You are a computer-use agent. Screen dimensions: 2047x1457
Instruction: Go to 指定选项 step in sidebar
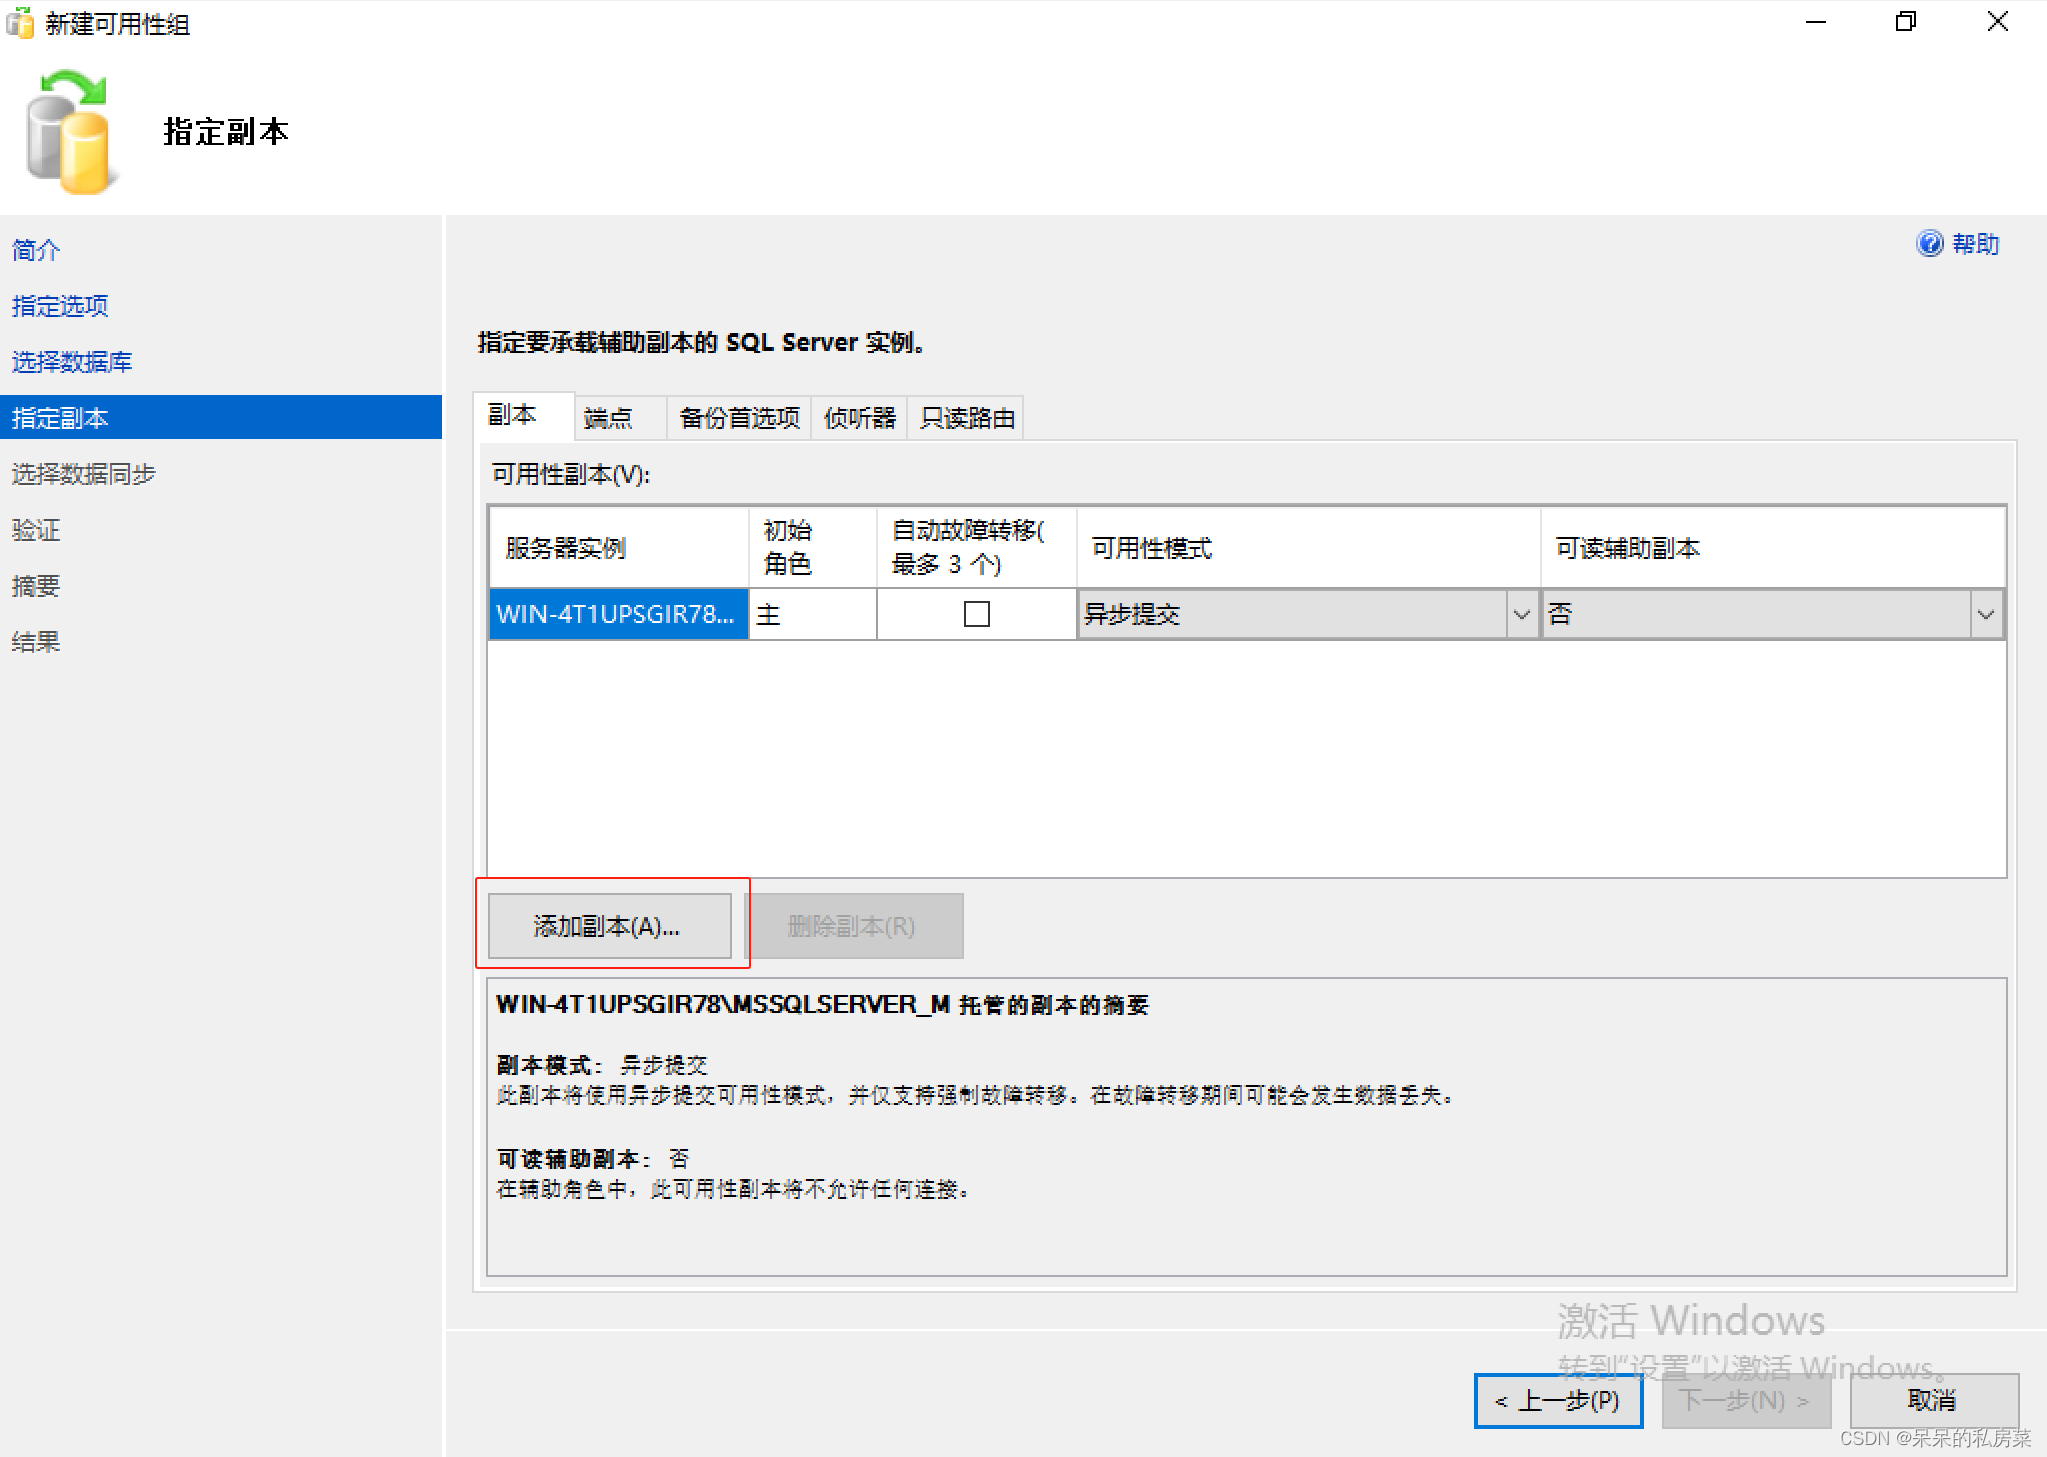tap(60, 306)
